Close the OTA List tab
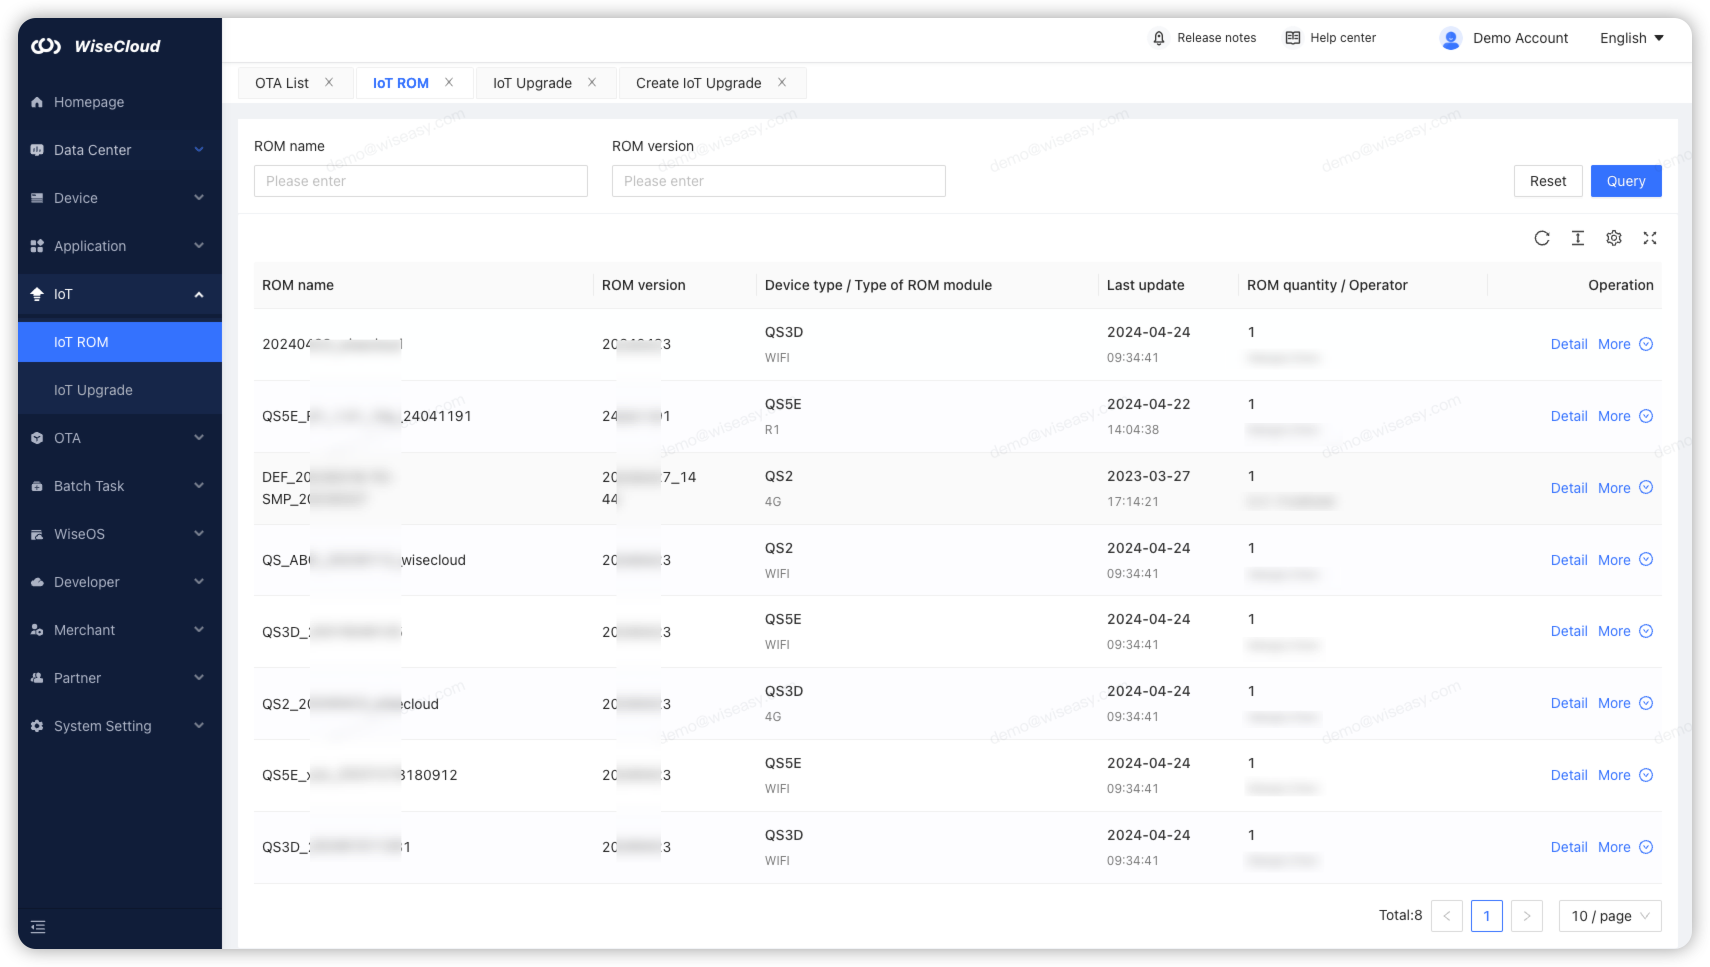Image resolution: width=1710 pixels, height=967 pixels. coord(329,83)
